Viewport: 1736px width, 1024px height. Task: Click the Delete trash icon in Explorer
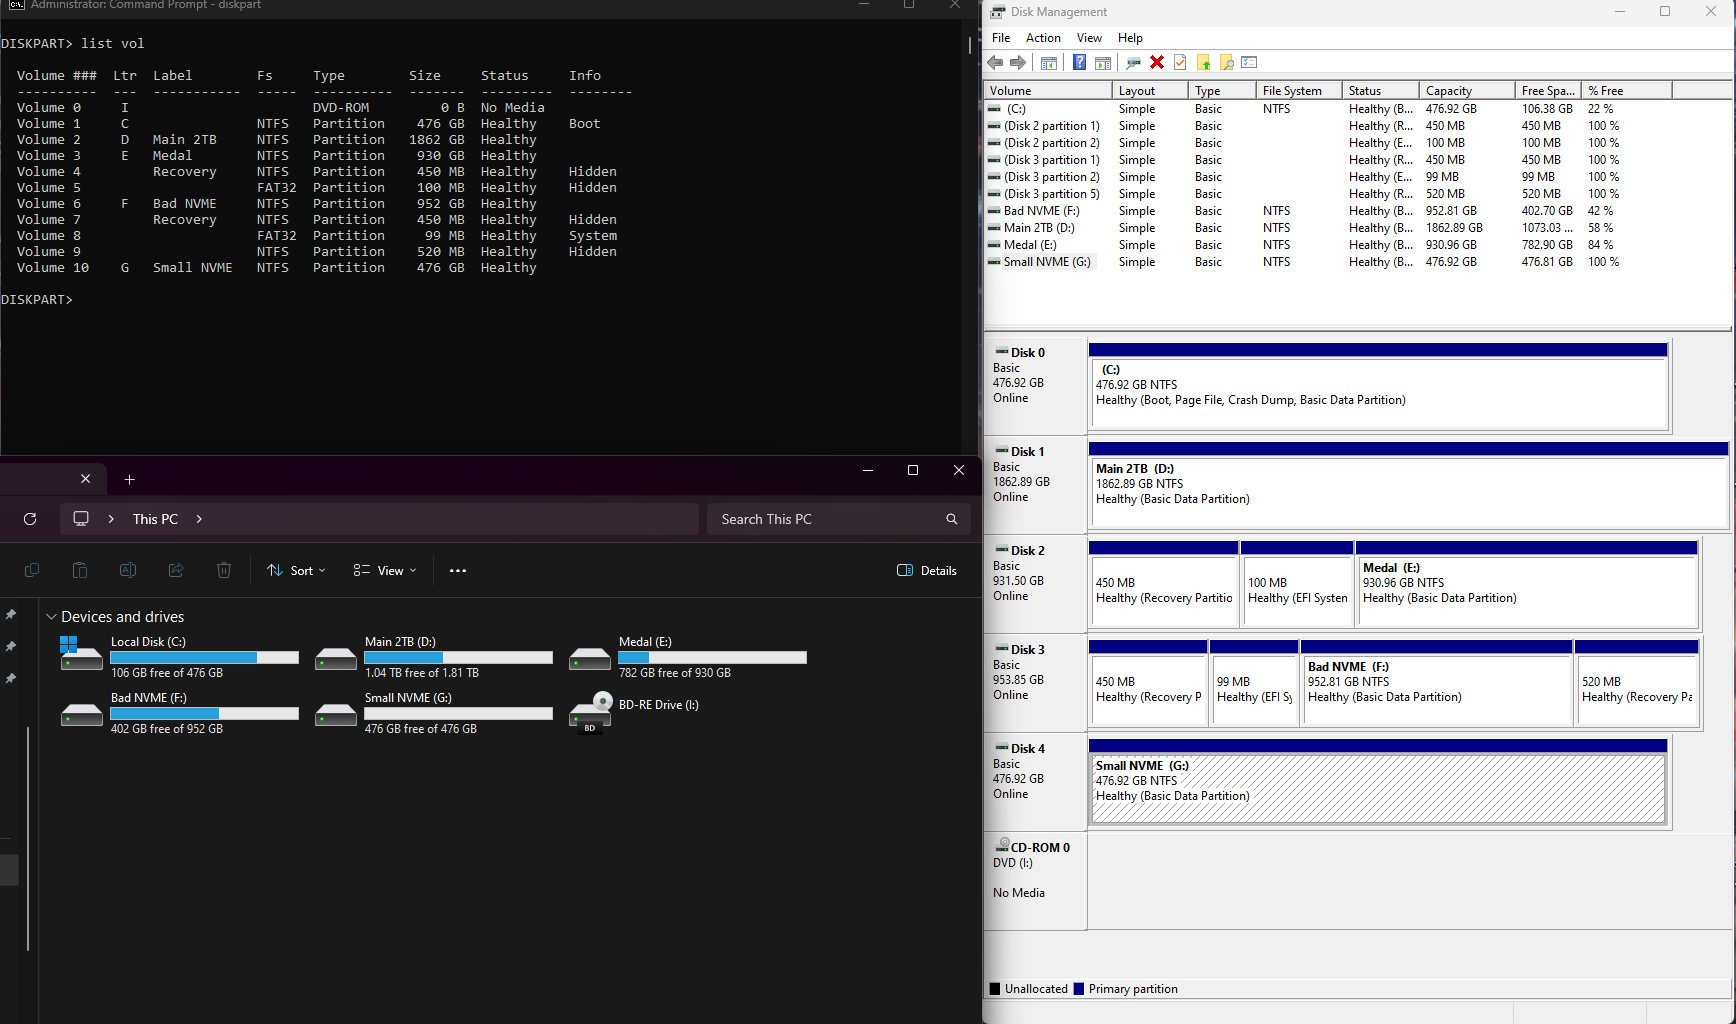pos(224,571)
